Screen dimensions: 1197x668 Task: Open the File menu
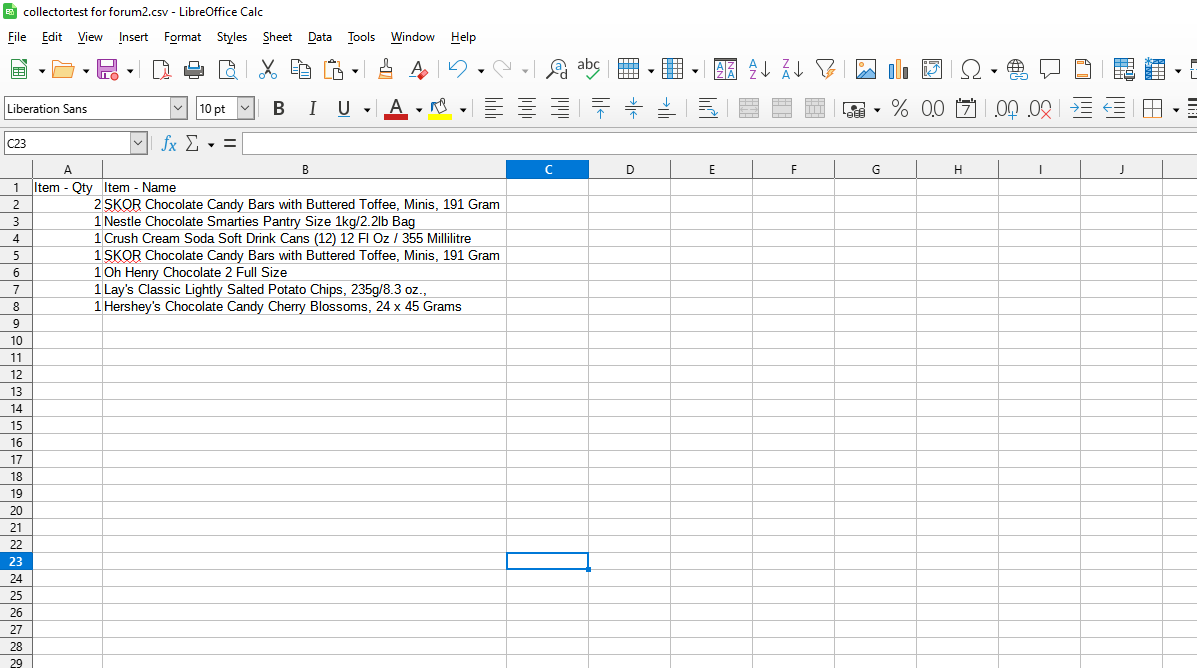[17, 37]
